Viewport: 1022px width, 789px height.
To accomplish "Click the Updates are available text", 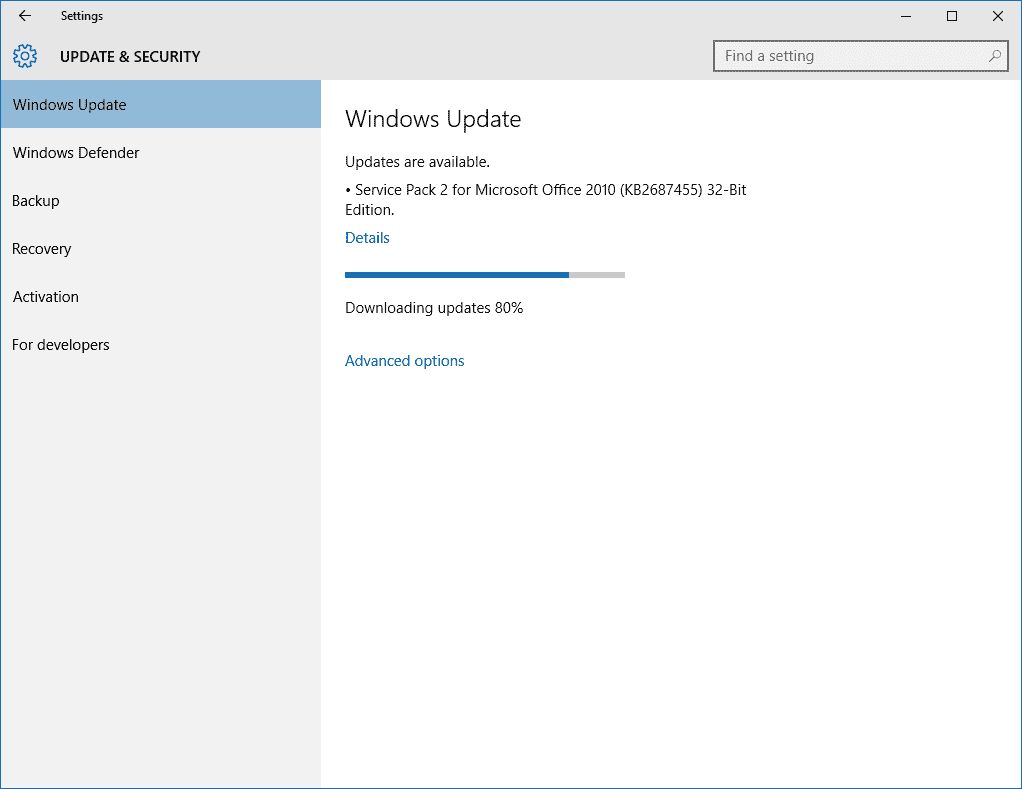I will click(x=417, y=162).
